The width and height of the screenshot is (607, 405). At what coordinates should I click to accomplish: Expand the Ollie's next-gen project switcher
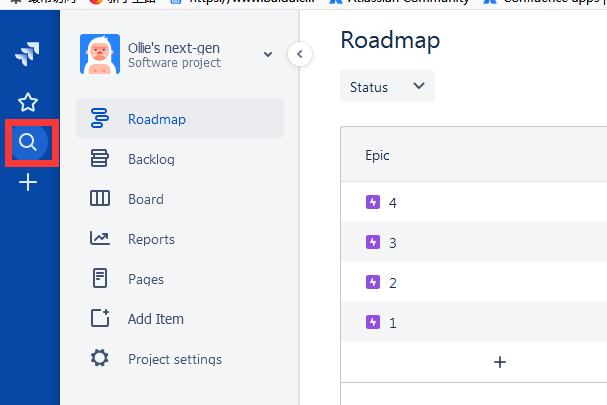point(267,55)
